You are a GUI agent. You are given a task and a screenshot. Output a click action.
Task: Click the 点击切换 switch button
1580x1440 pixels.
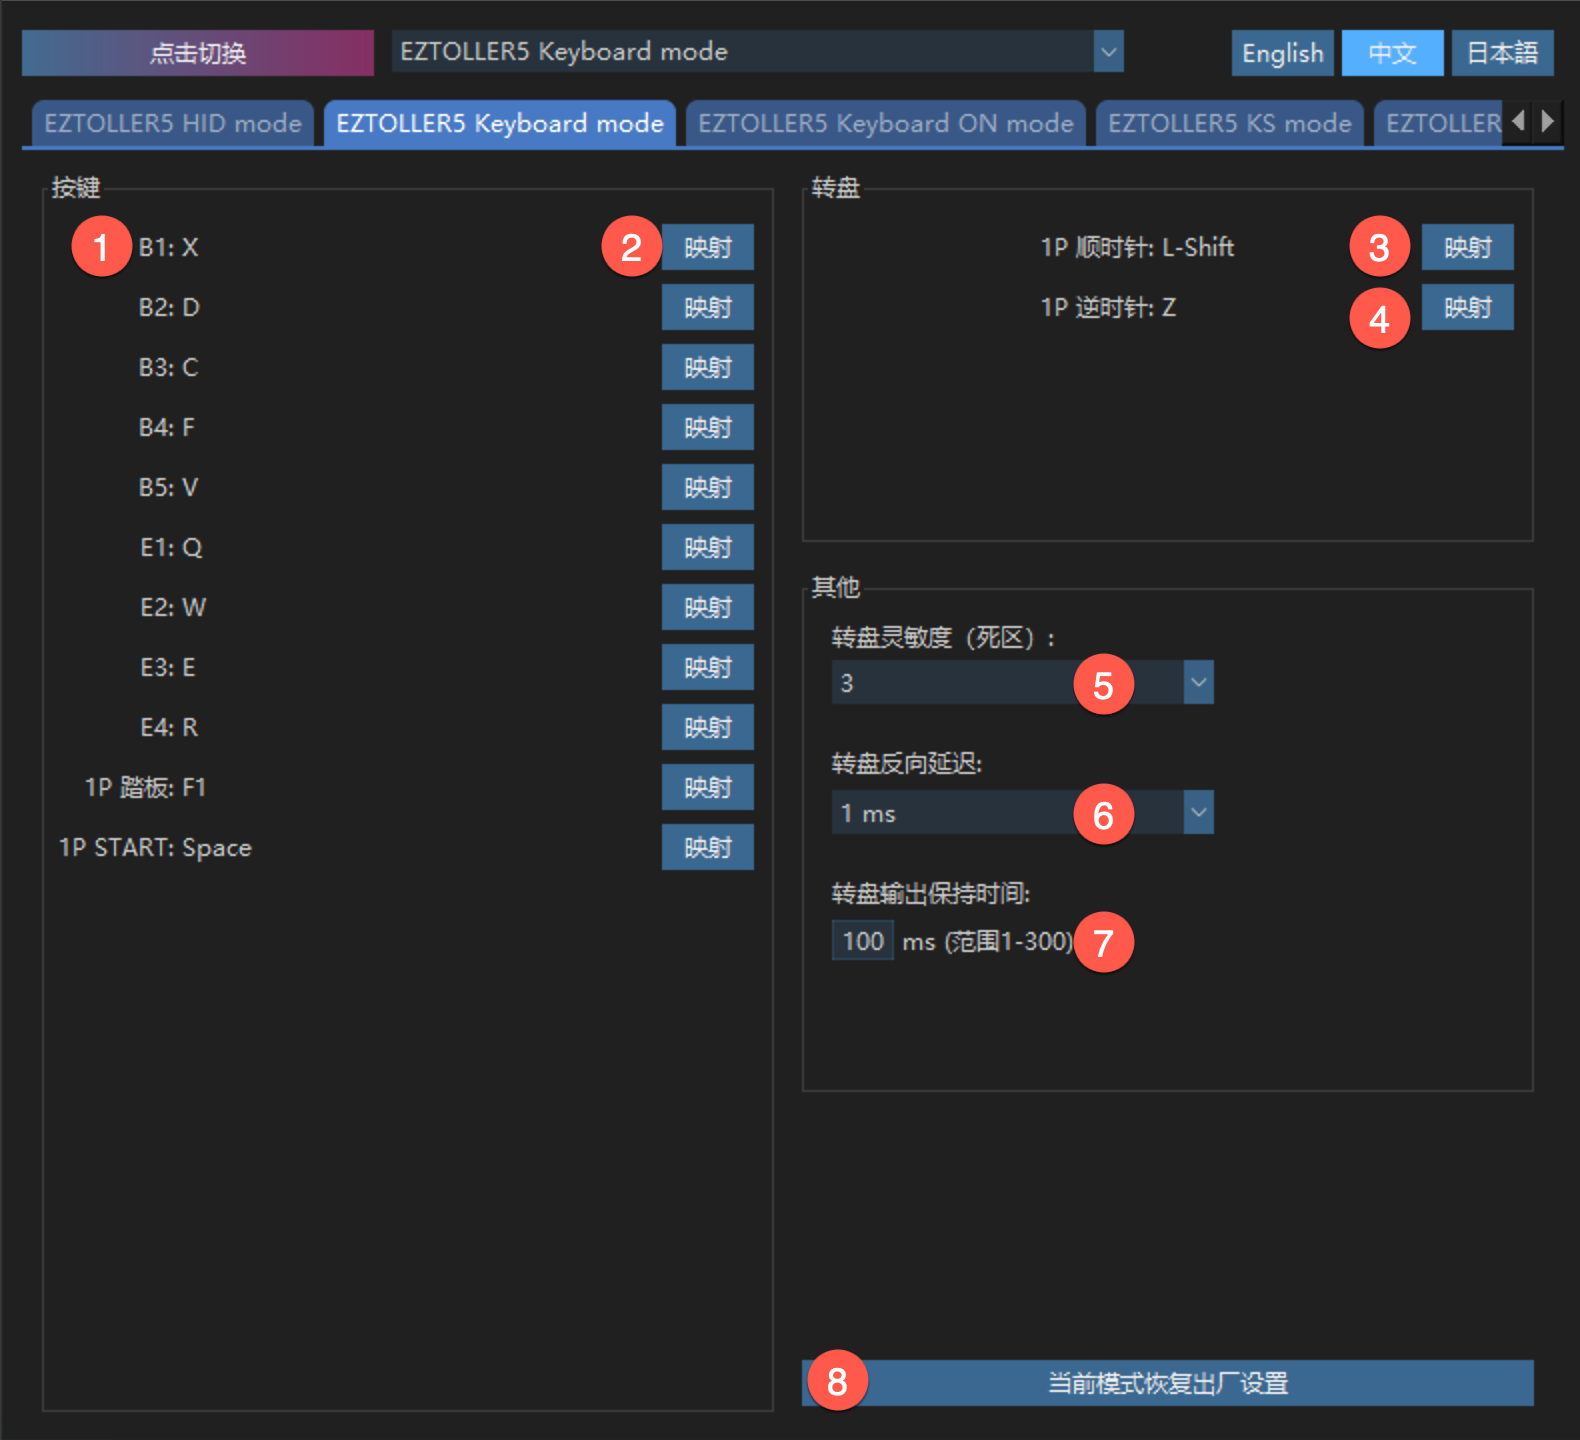198,53
